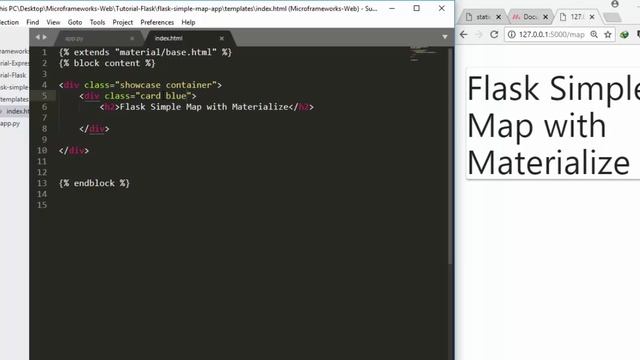Place cursor in extends material/base.html line
This screenshot has height=360, width=640.
tap(145, 52)
